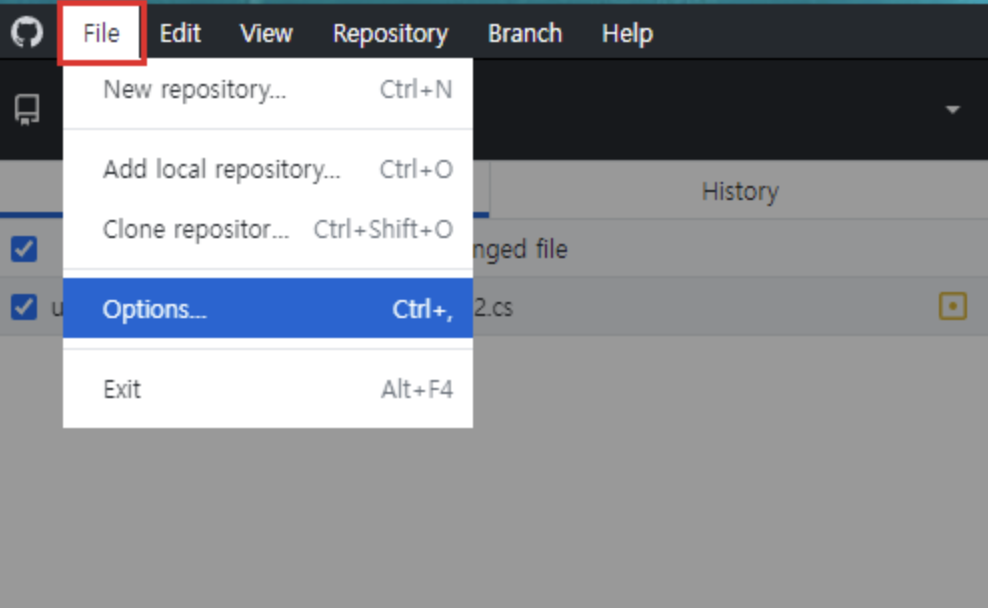
Task: Select the changed file row ending in 2.cs
Action: (494, 307)
